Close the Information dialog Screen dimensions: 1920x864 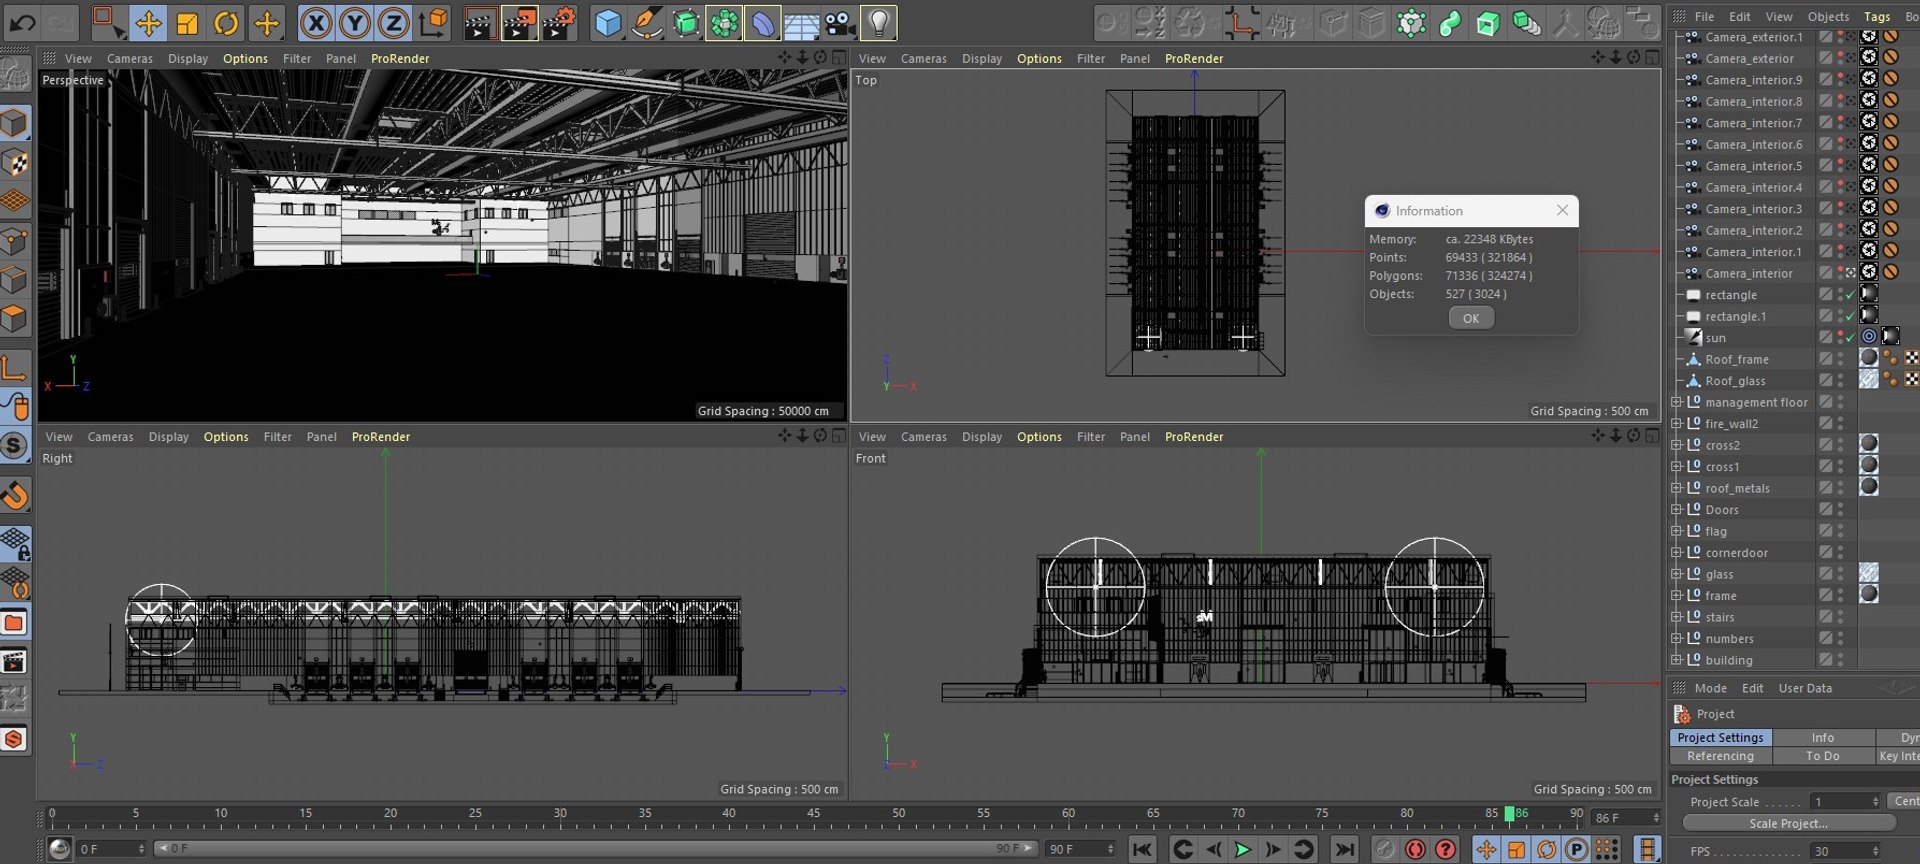point(1562,210)
